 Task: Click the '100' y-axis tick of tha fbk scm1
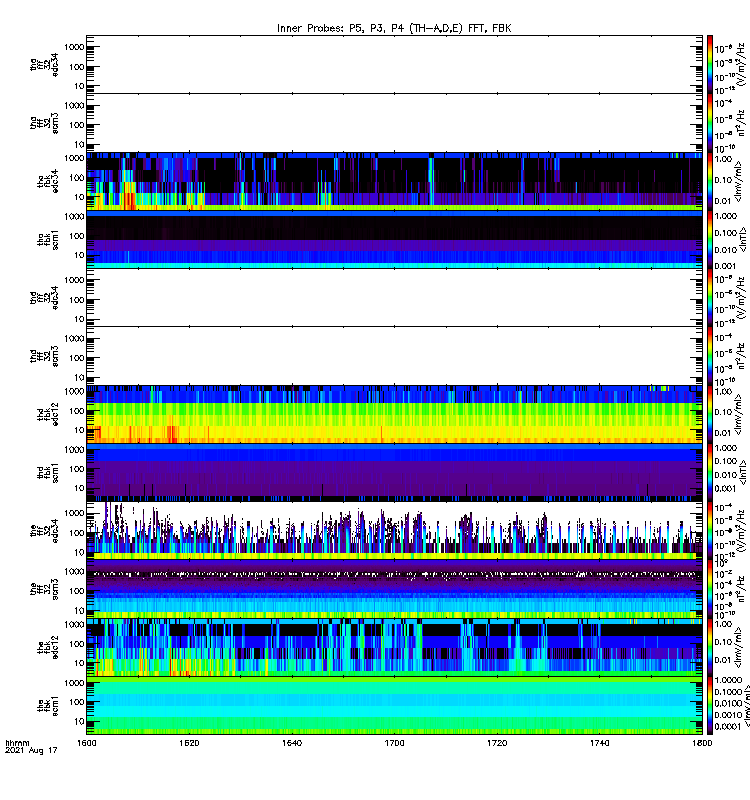click(77, 236)
